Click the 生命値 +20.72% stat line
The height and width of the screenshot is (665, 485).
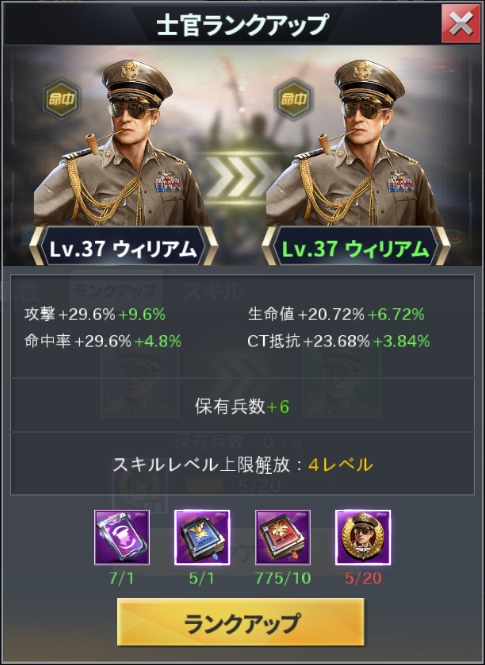(x=336, y=314)
